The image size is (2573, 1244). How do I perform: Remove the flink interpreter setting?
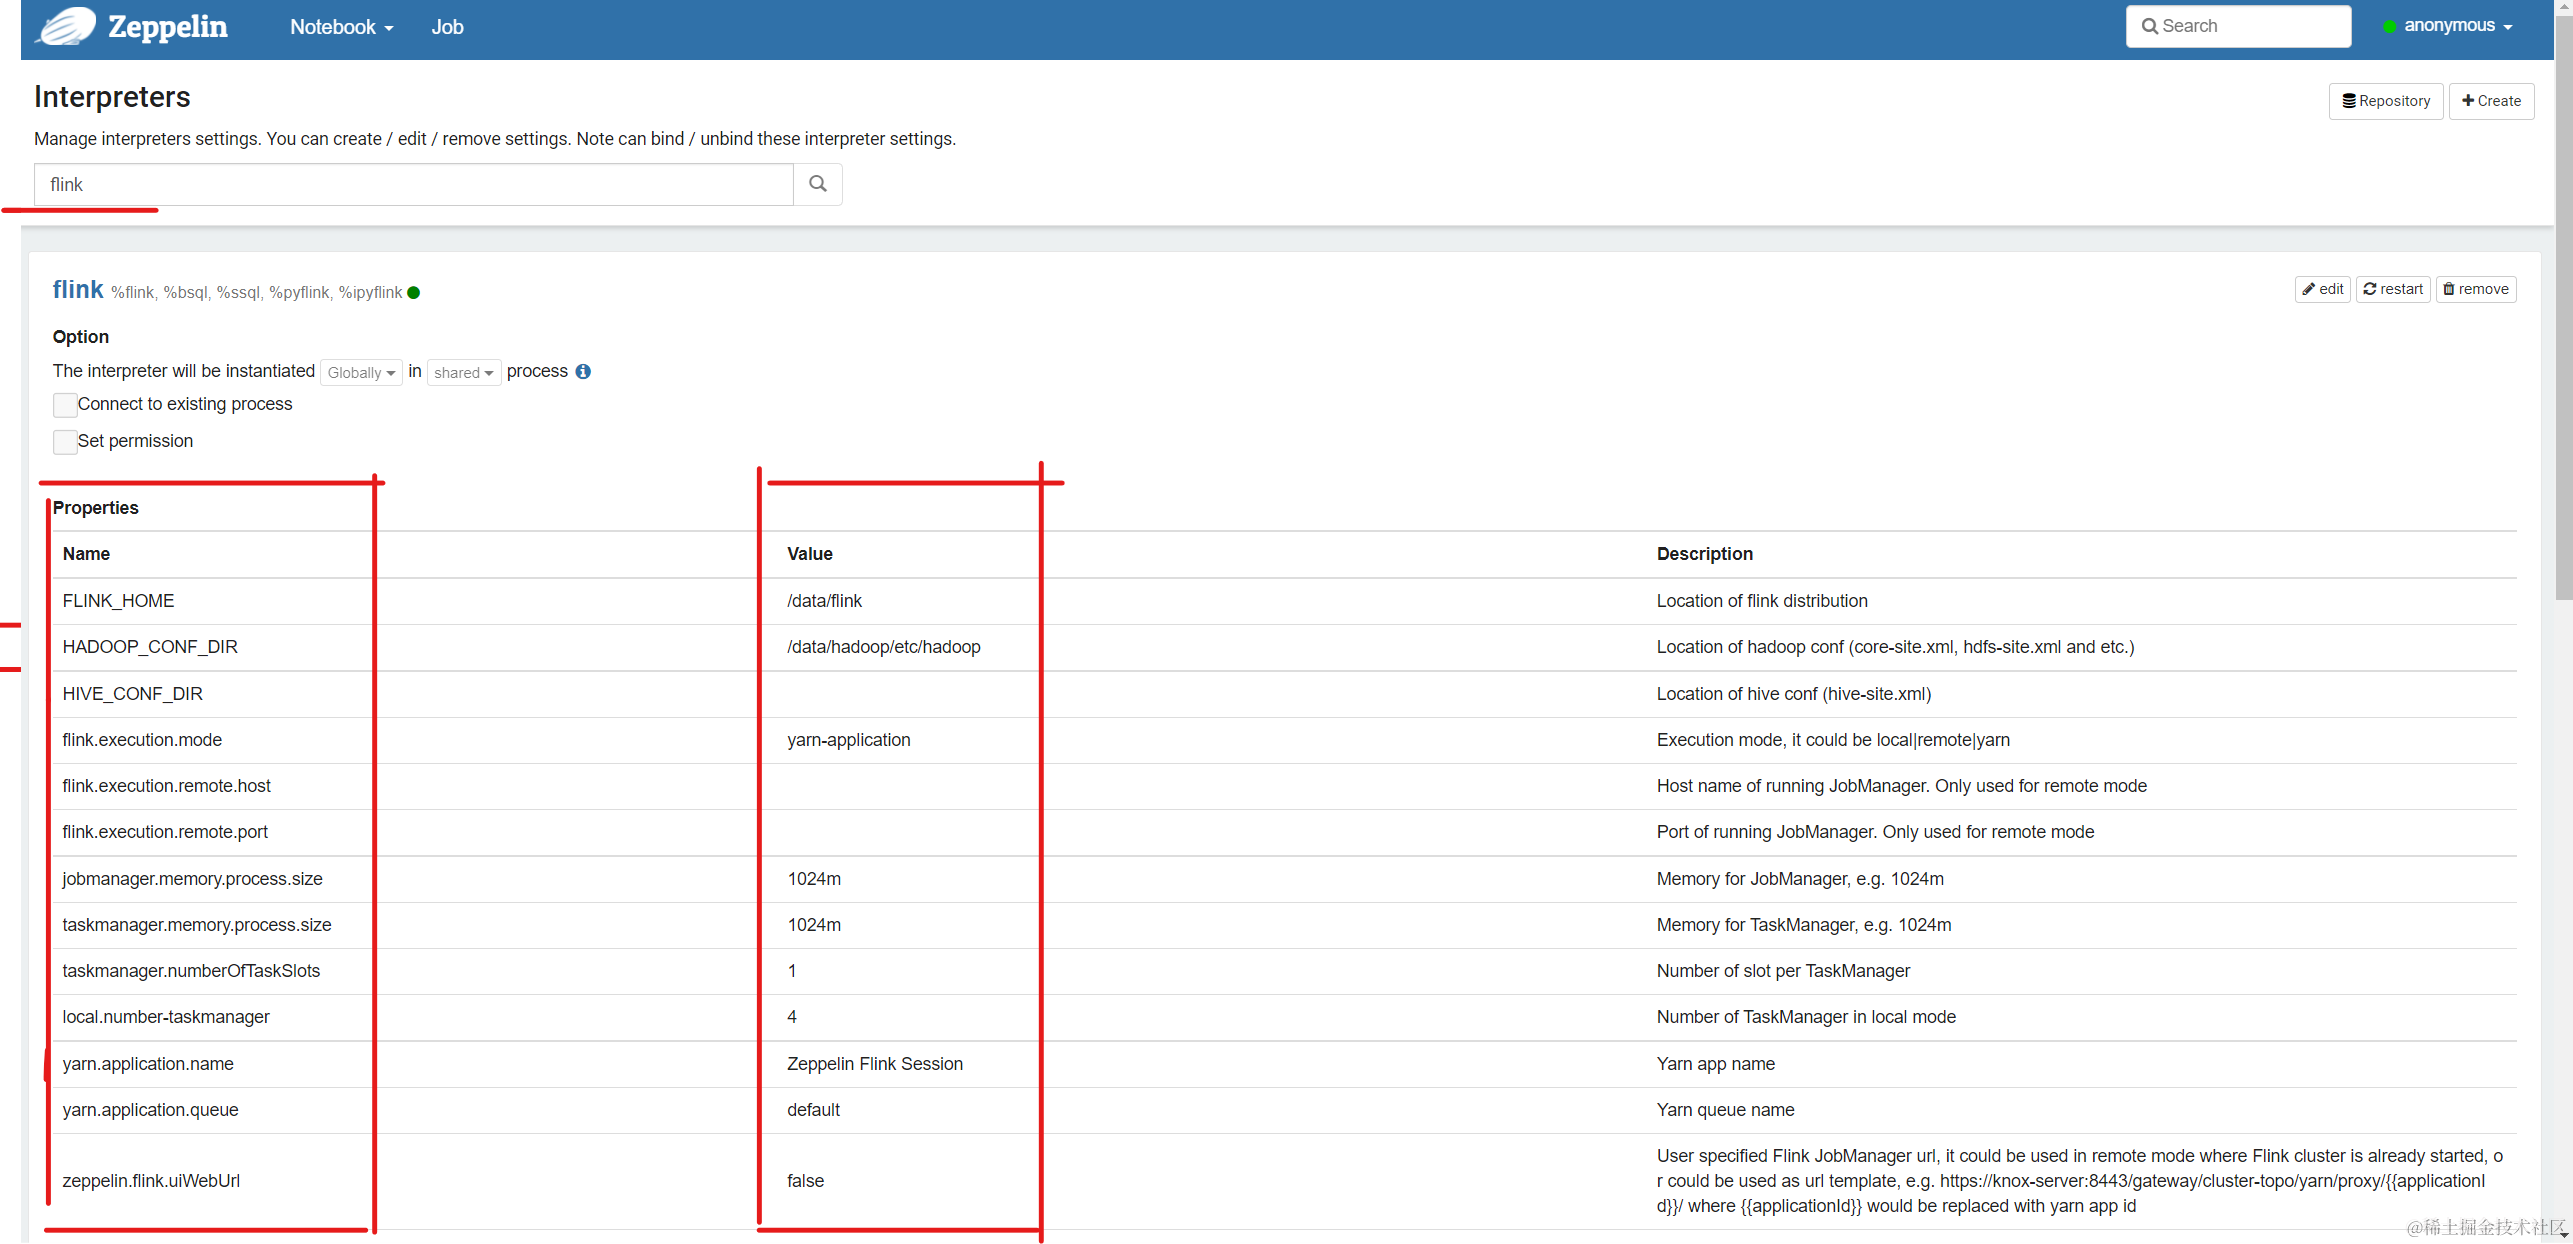[2475, 289]
